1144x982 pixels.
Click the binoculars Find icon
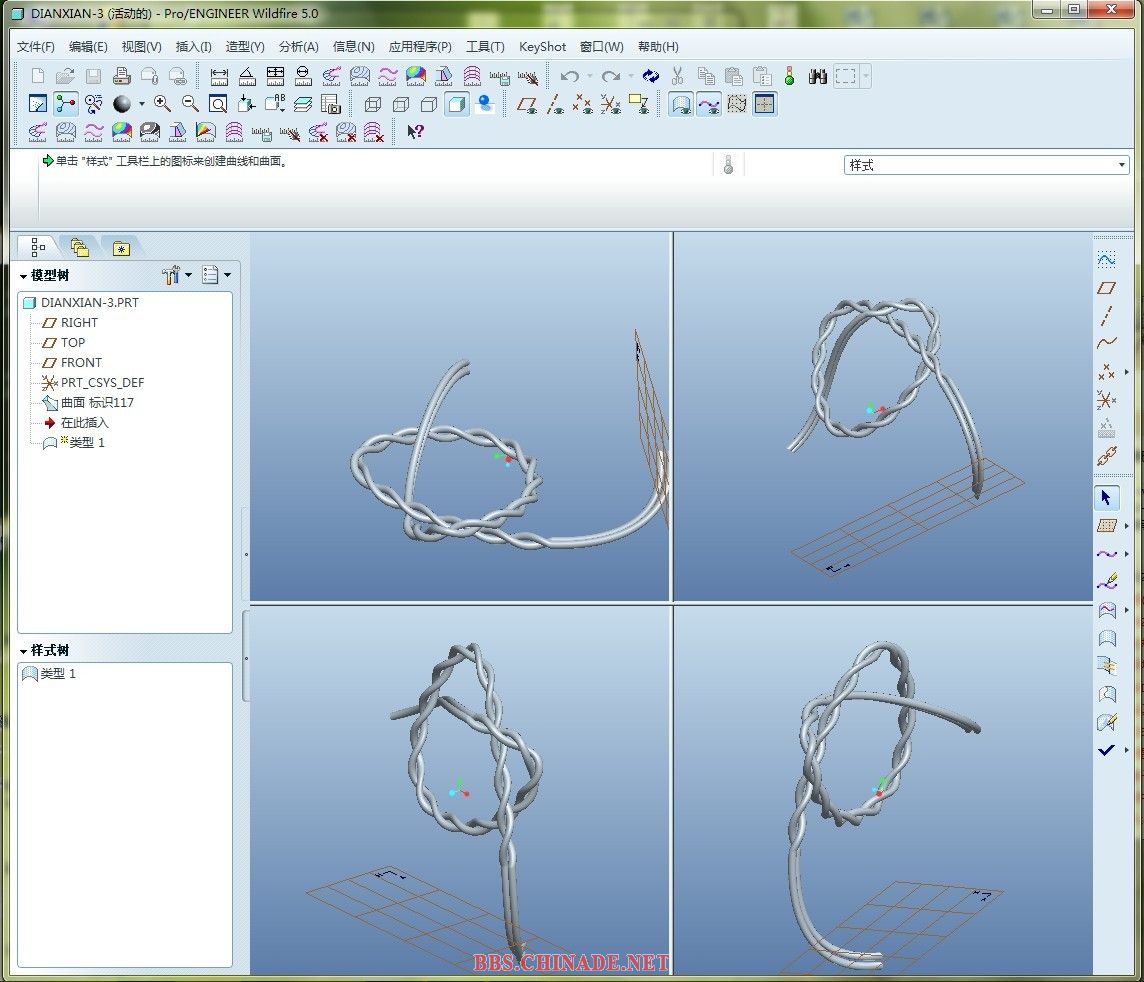click(817, 76)
